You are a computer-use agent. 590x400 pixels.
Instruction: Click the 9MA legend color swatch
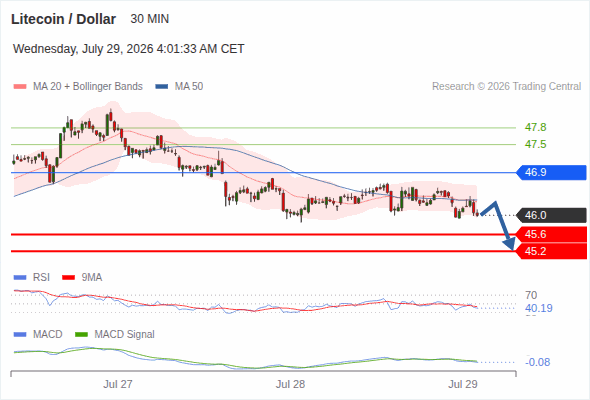click(x=68, y=278)
